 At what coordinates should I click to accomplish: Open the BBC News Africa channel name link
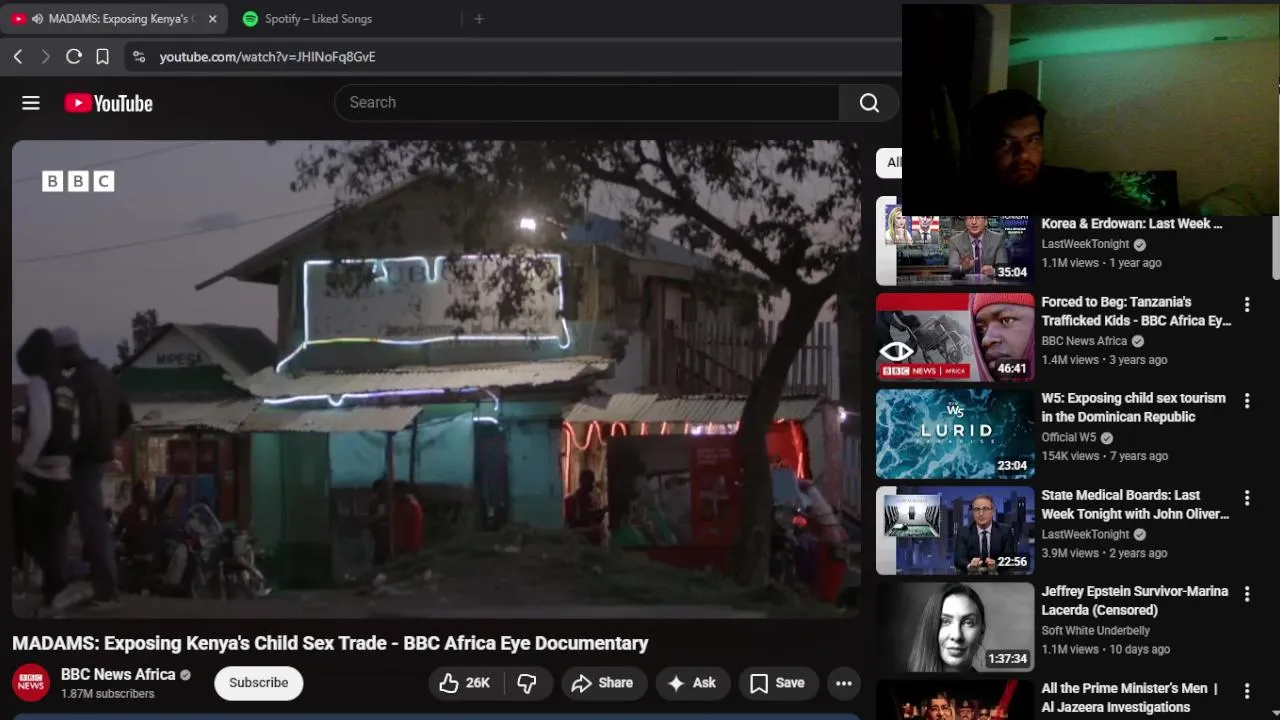coord(118,675)
